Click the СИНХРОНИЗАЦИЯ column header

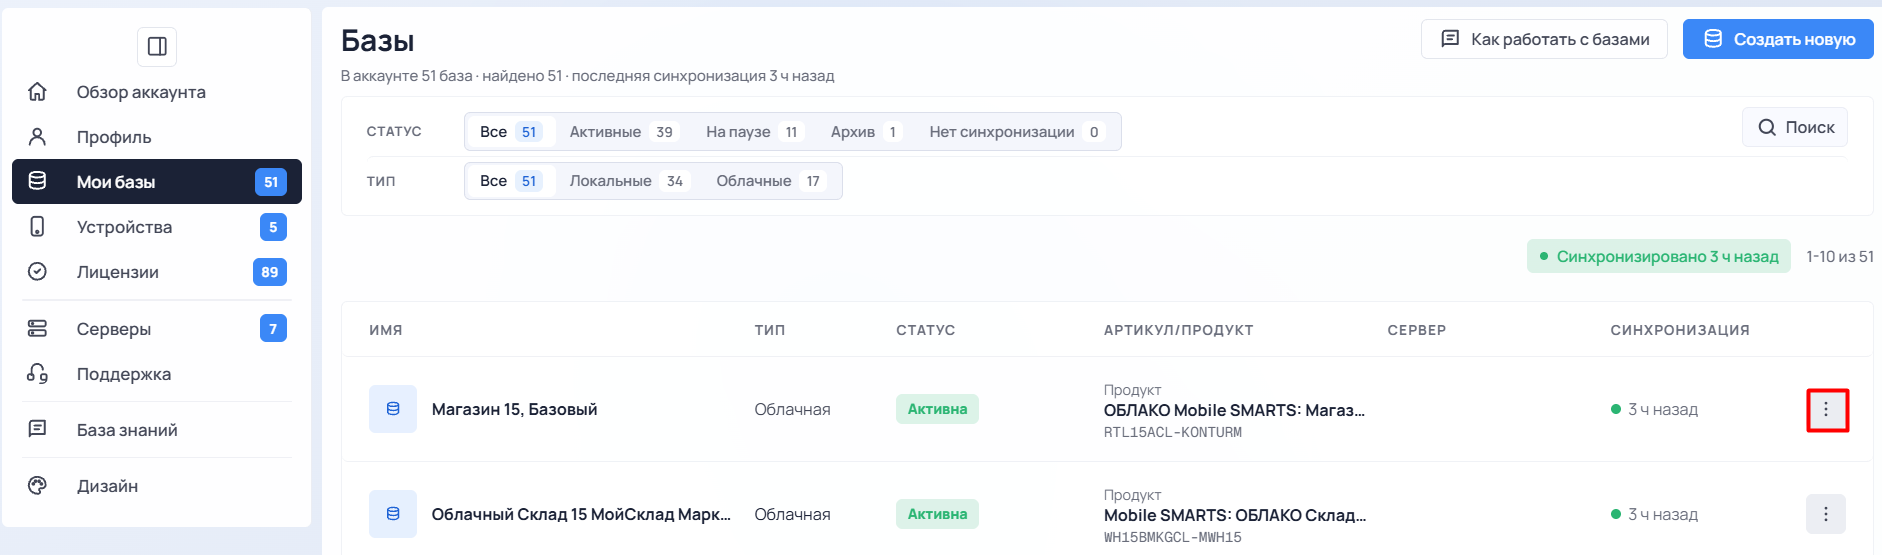1680,330
